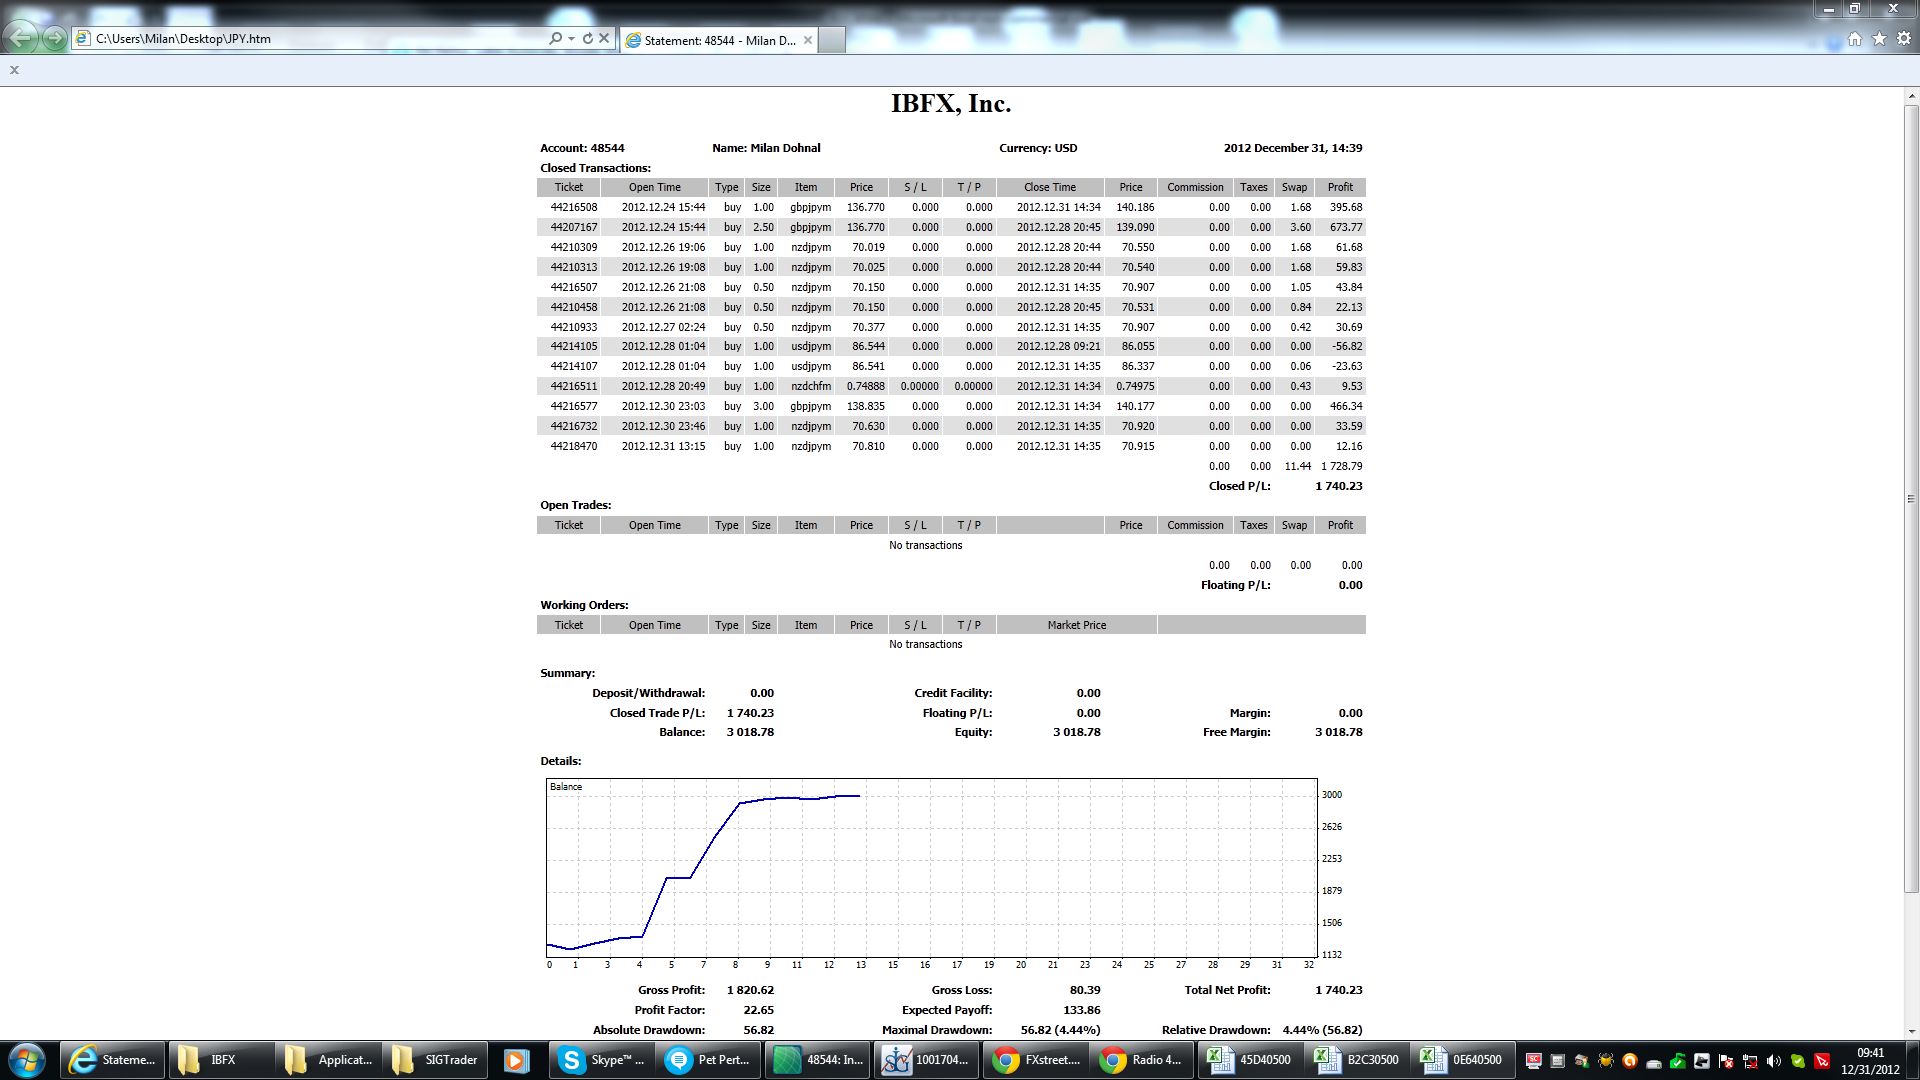Click the profit value 673.77
The image size is (1920, 1080).
[1346, 228]
